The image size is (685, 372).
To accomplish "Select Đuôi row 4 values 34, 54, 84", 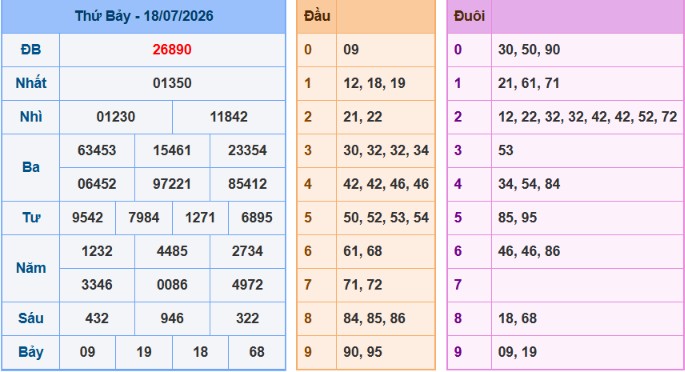I will [x=529, y=184].
